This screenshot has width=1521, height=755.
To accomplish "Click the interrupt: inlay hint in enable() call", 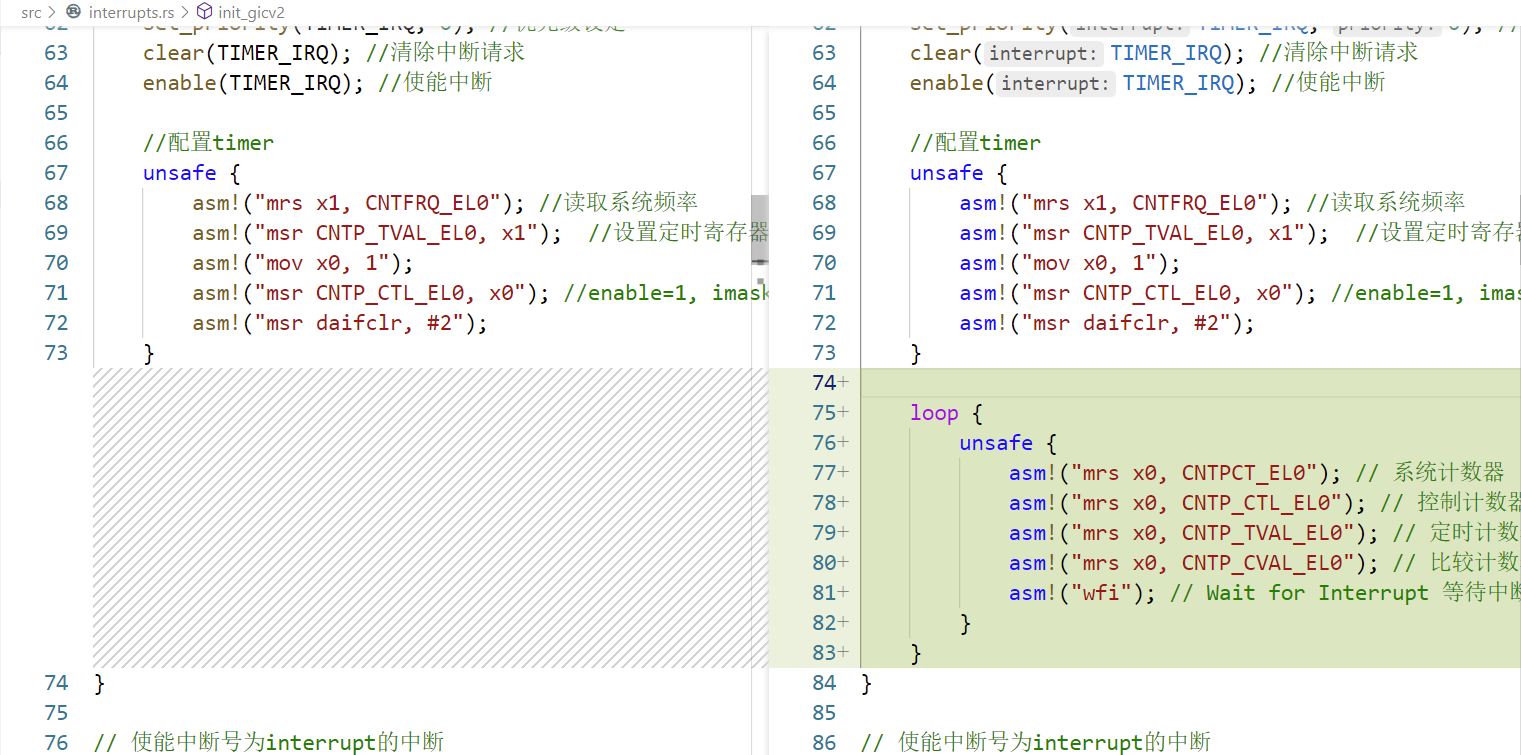I will (1057, 83).
